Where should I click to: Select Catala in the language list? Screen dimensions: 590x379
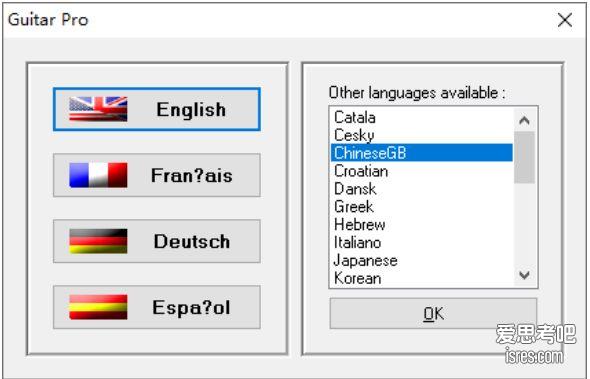(421, 117)
